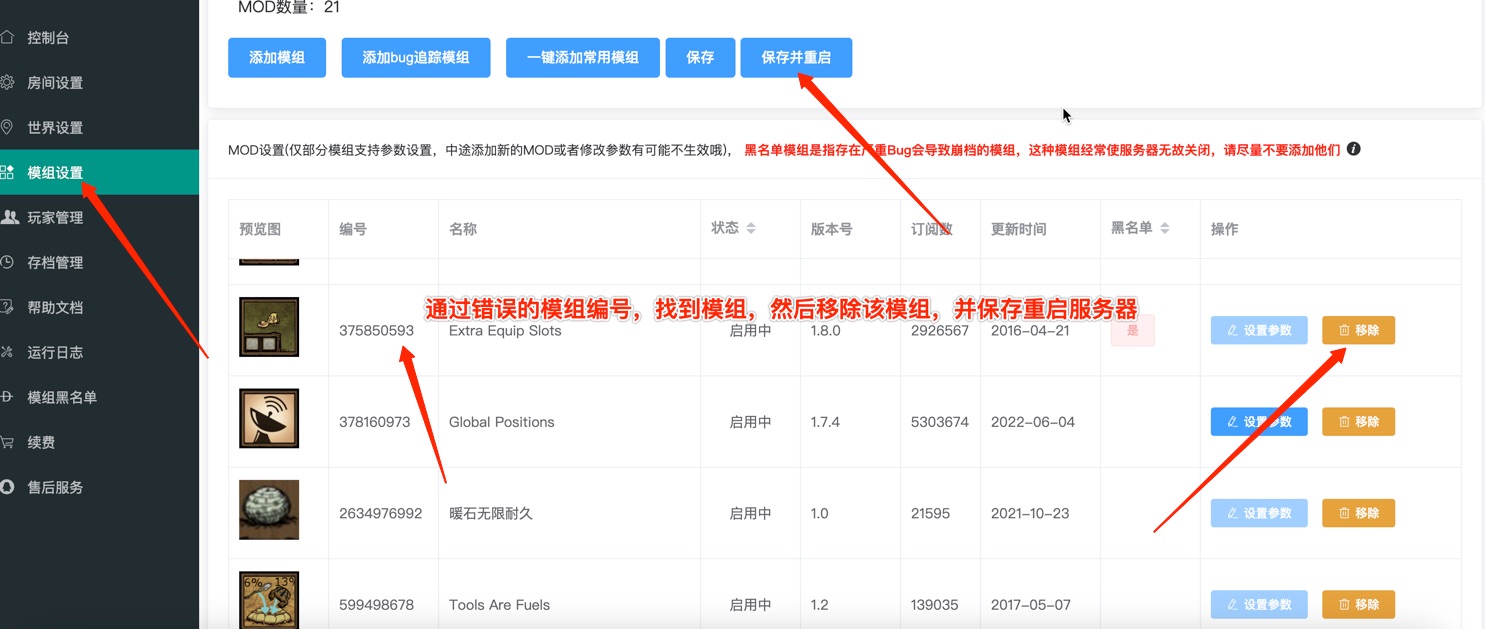This screenshot has height=629, width=1485.
Task: Open 模组黑名单 page in the sidebar
Action: pyautogui.click(x=62, y=398)
